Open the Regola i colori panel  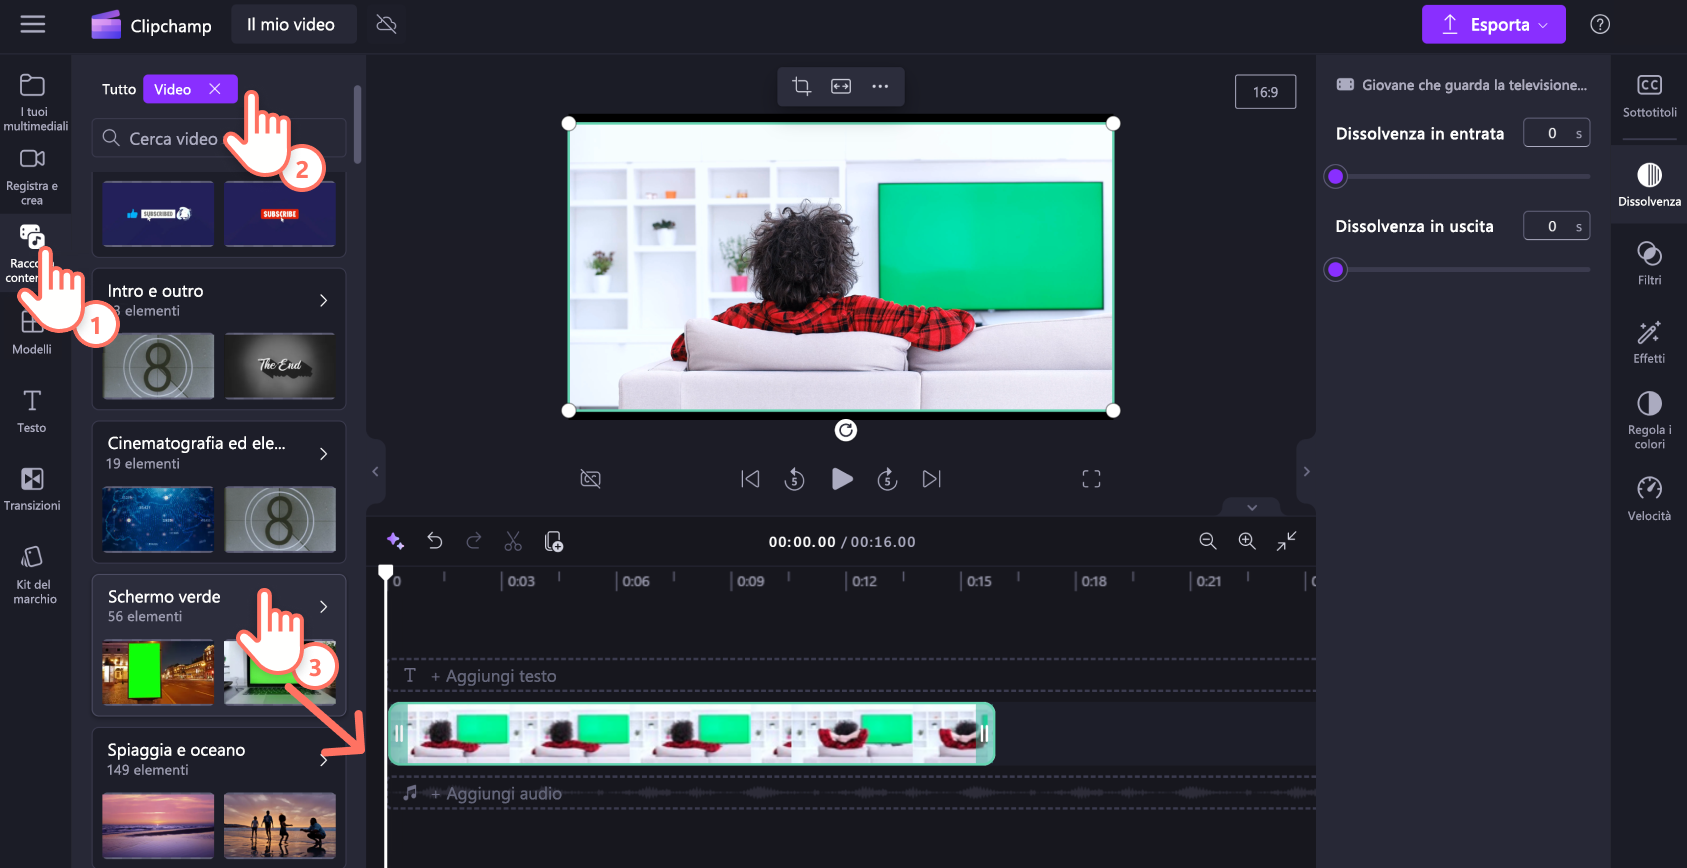1649,420
